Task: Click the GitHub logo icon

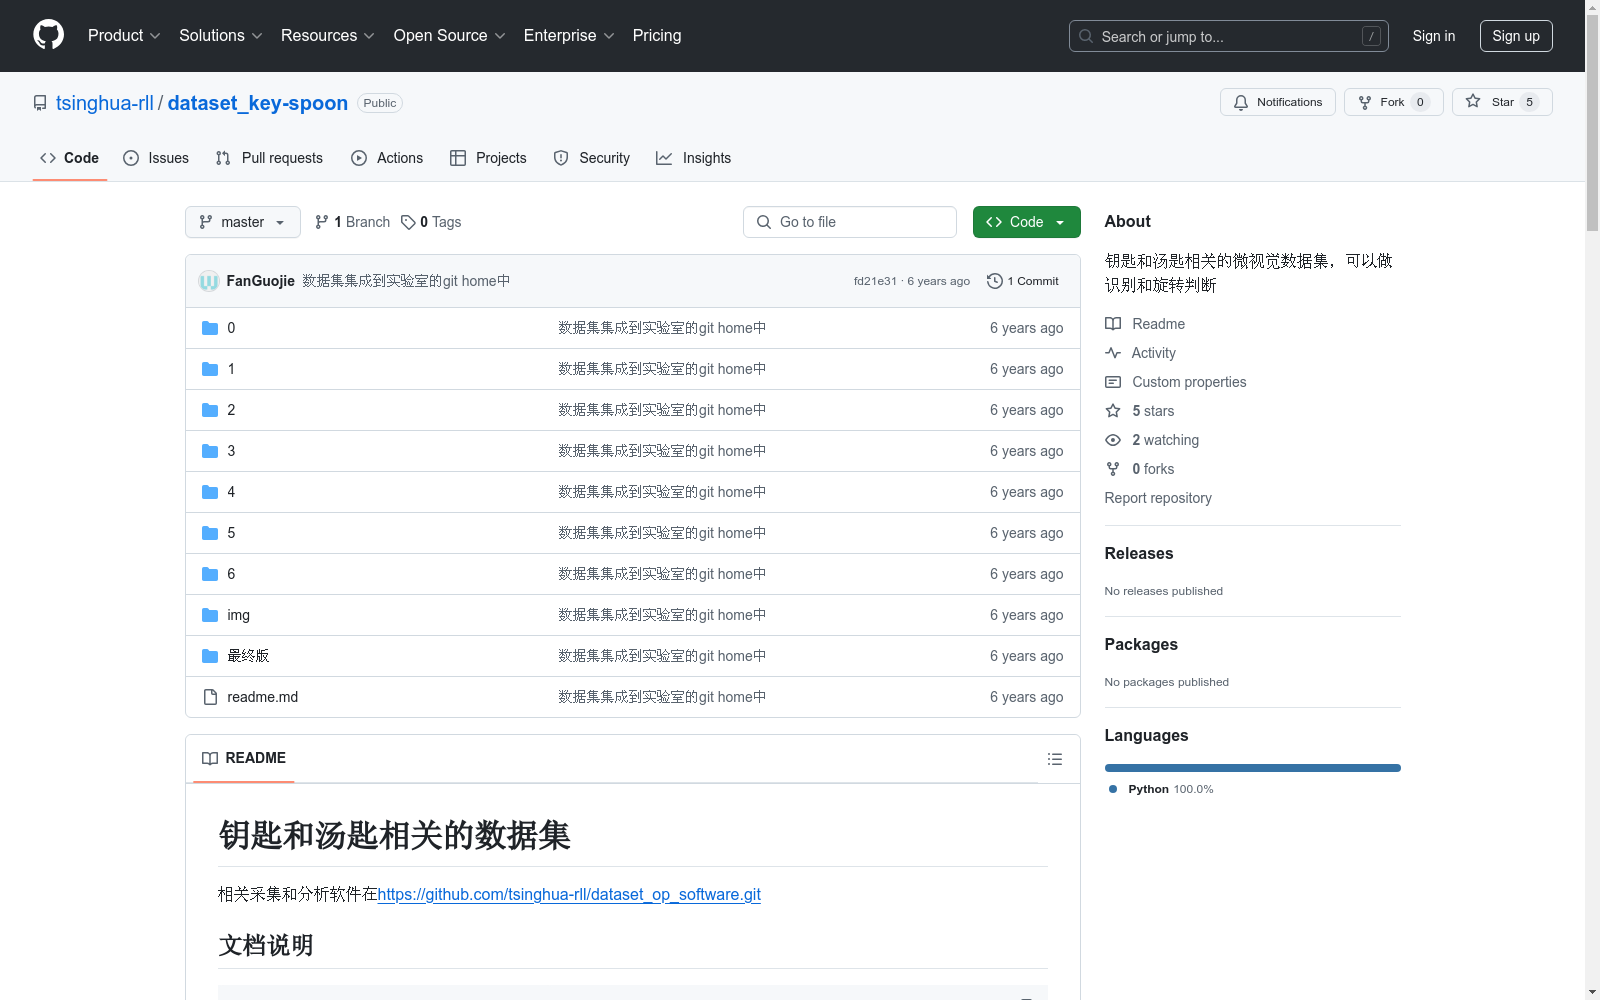Action: (x=48, y=35)
